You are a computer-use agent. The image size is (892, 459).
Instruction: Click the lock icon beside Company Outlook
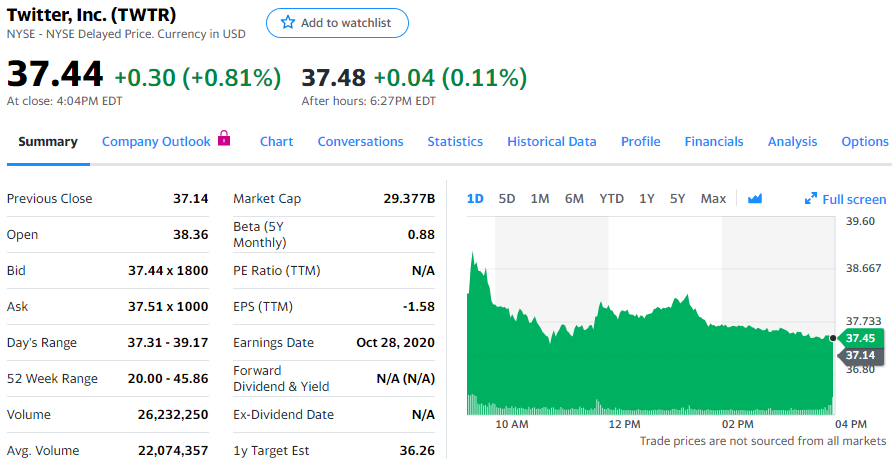click(x=224, y=138)
